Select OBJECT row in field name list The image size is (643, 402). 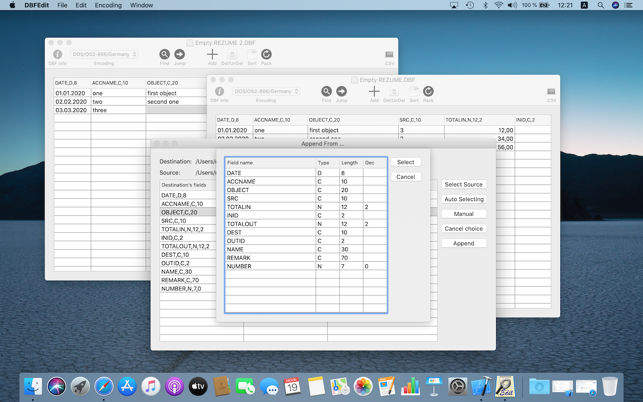[306, 190]
